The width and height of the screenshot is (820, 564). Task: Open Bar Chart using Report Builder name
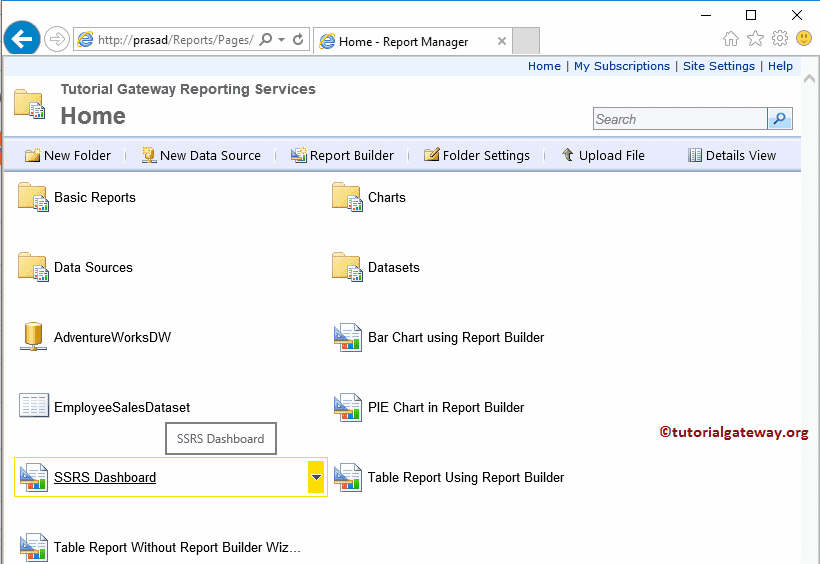coord(456,337)
